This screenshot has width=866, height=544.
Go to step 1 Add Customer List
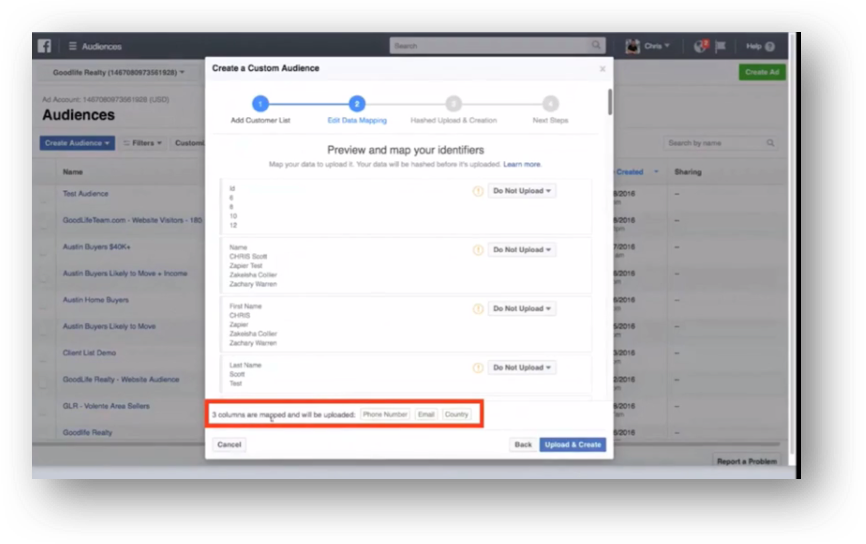point(260,104)
